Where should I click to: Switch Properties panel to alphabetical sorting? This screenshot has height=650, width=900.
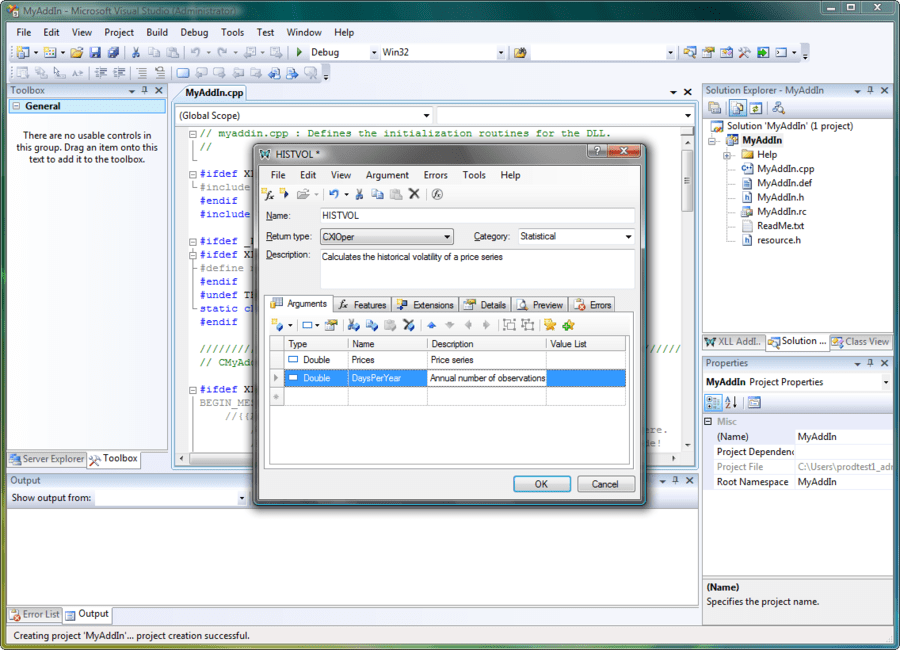[730, 402]
